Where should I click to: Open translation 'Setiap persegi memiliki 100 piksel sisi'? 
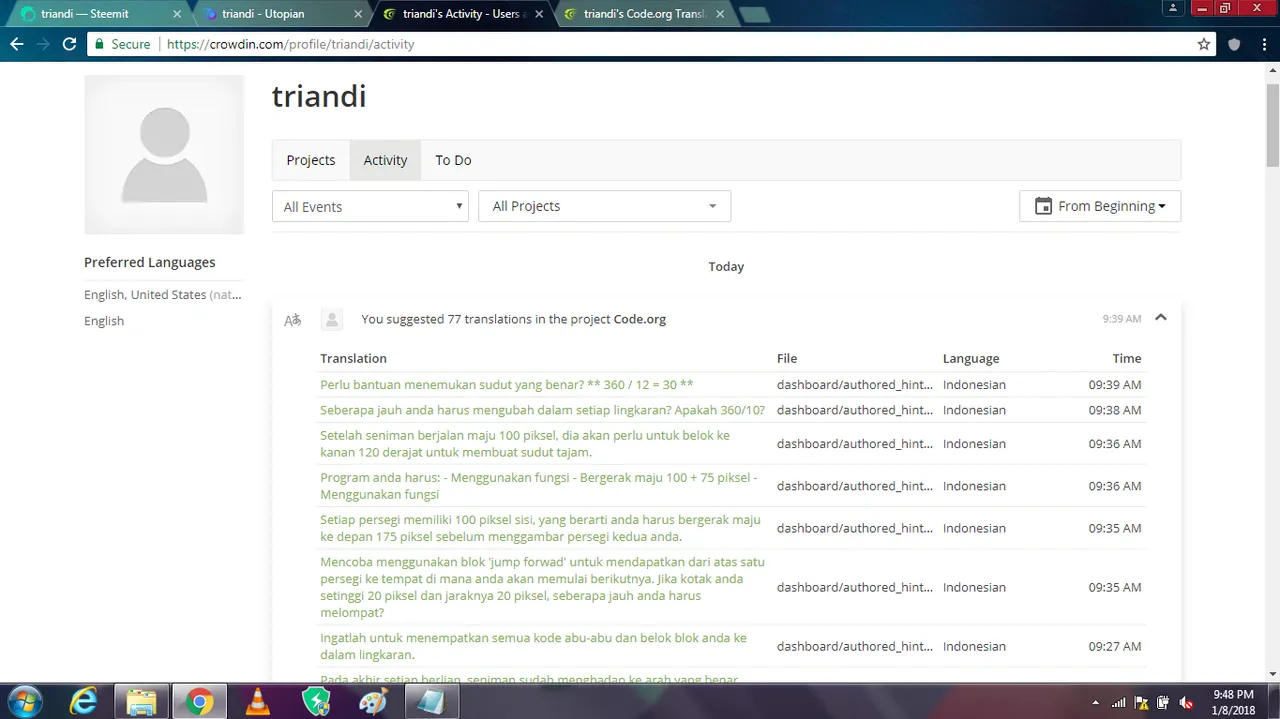tap(540, 528)
